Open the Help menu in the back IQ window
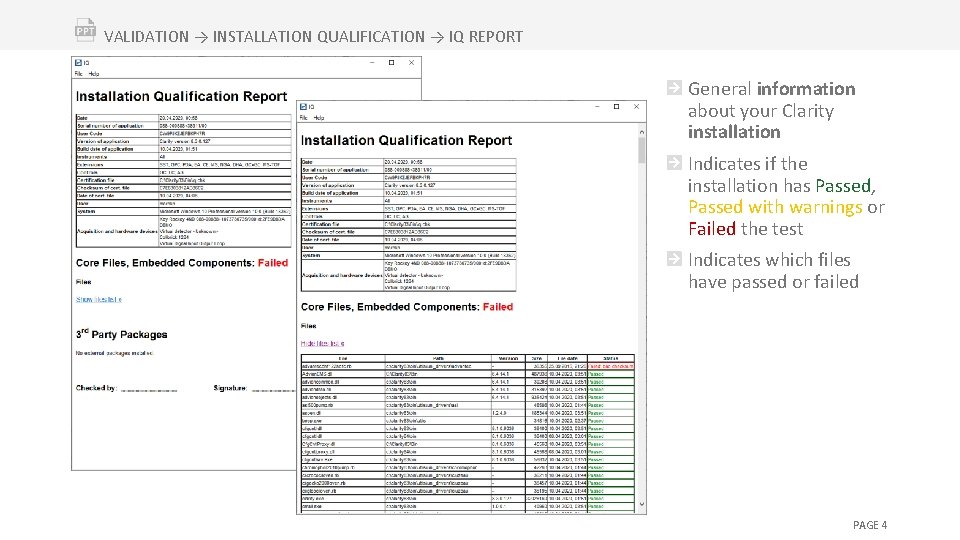This screenshot has height=540, width=960. click(94, 73)
